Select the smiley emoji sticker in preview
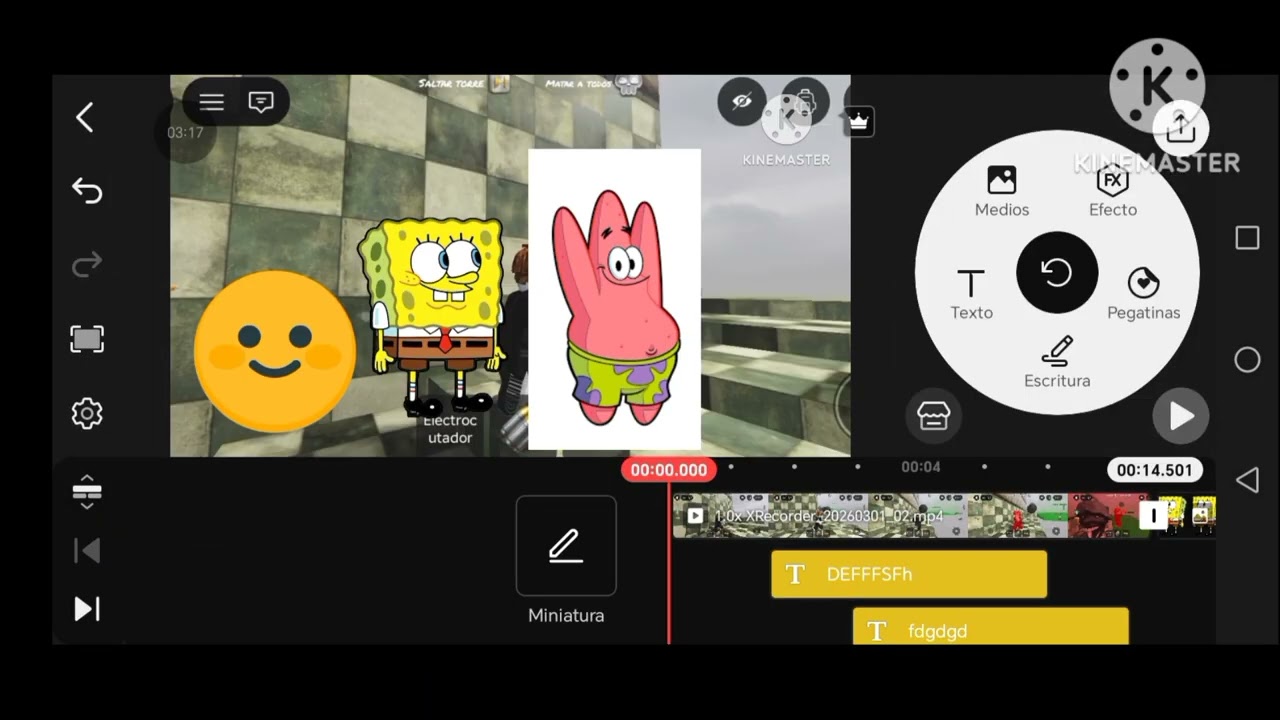Image resolution: width=1280 pixels, height=720 pixels. 274,351
